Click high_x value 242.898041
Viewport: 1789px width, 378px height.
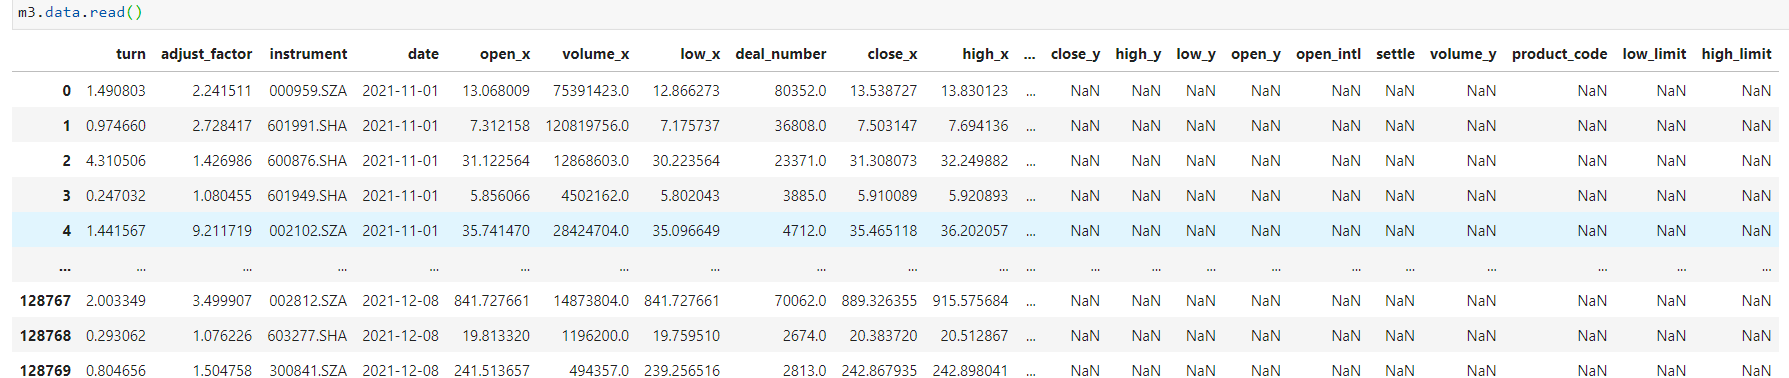[970, 371]
